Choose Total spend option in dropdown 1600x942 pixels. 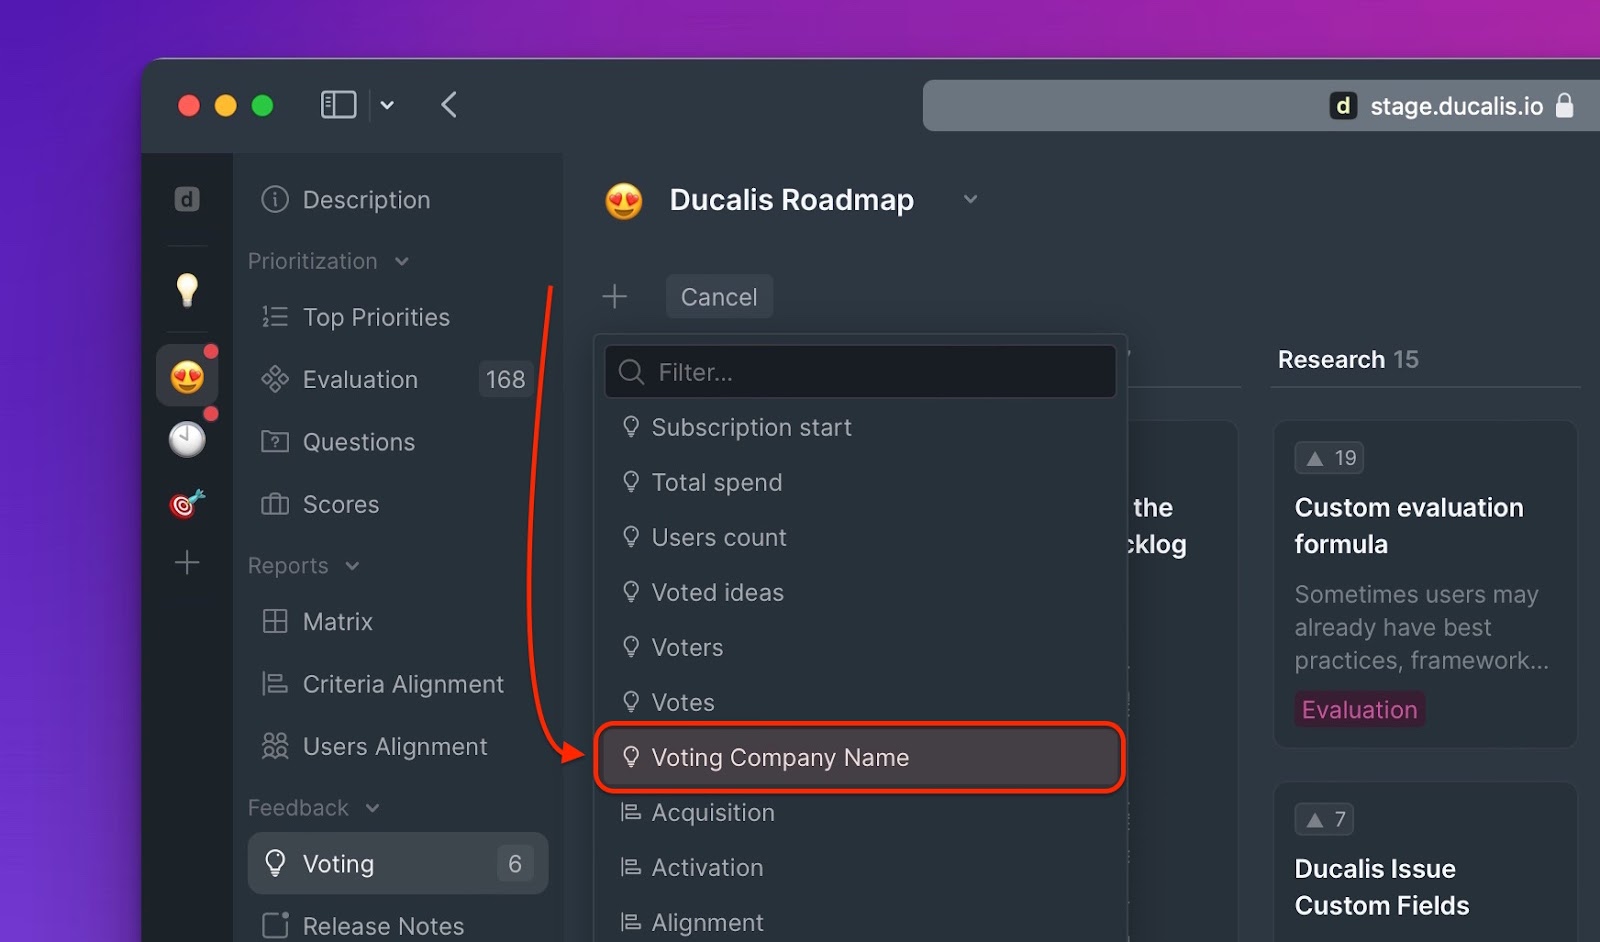(x=716, y=483)
